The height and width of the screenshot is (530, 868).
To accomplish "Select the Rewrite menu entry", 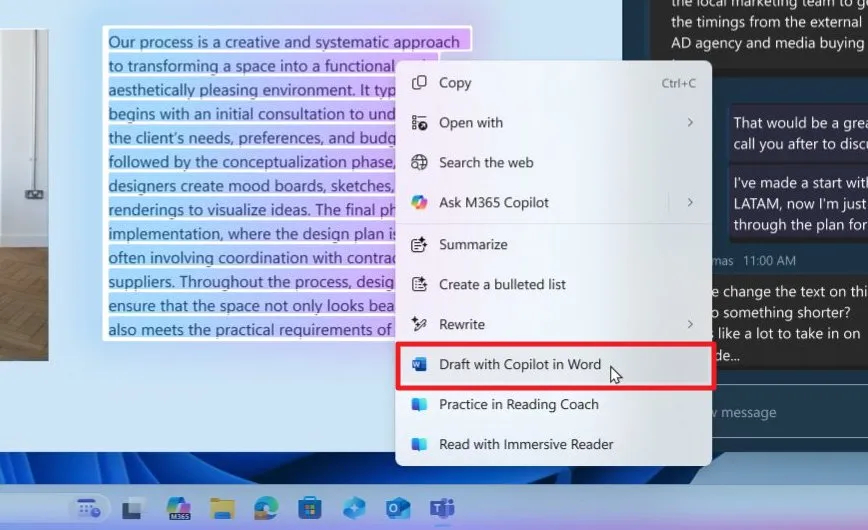I will click(554, 325).
